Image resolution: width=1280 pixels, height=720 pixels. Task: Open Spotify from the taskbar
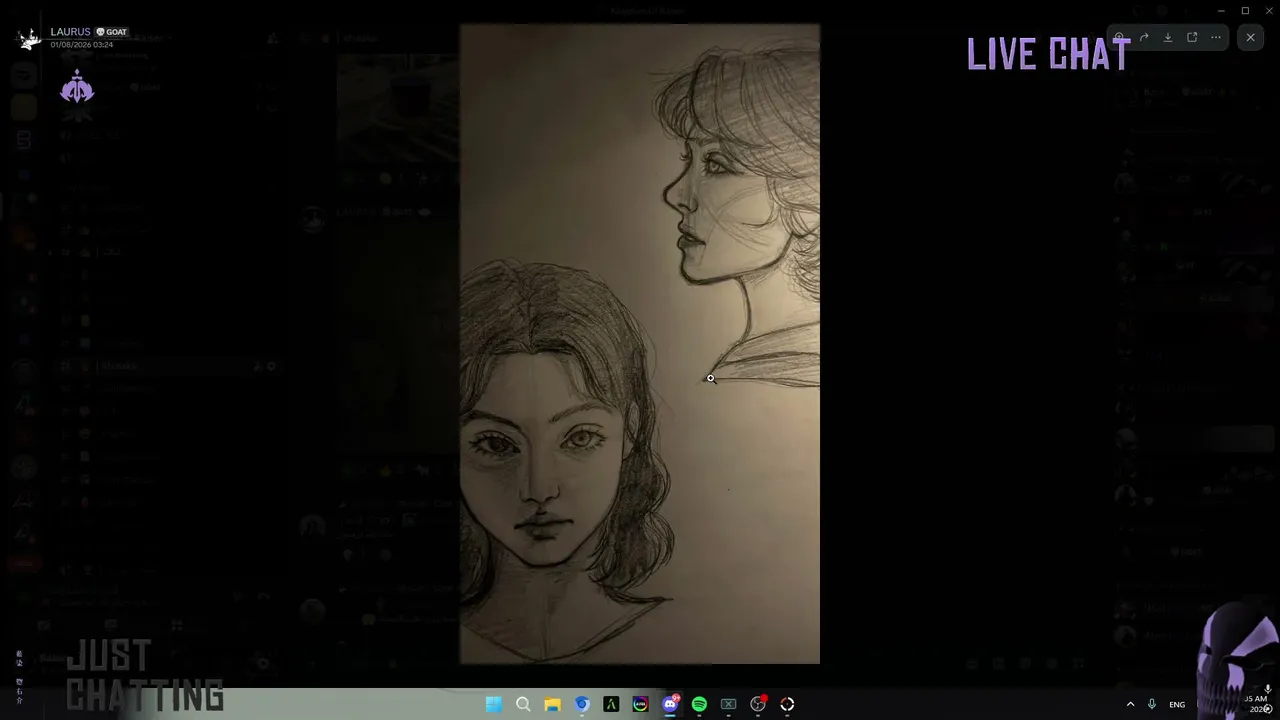(x=699, y=704)
